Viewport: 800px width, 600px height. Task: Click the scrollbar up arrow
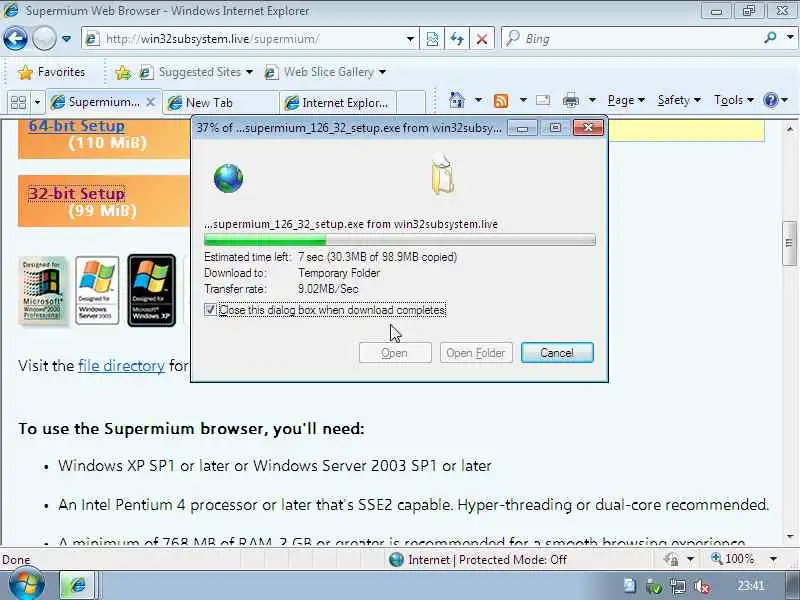coord(790,129)
